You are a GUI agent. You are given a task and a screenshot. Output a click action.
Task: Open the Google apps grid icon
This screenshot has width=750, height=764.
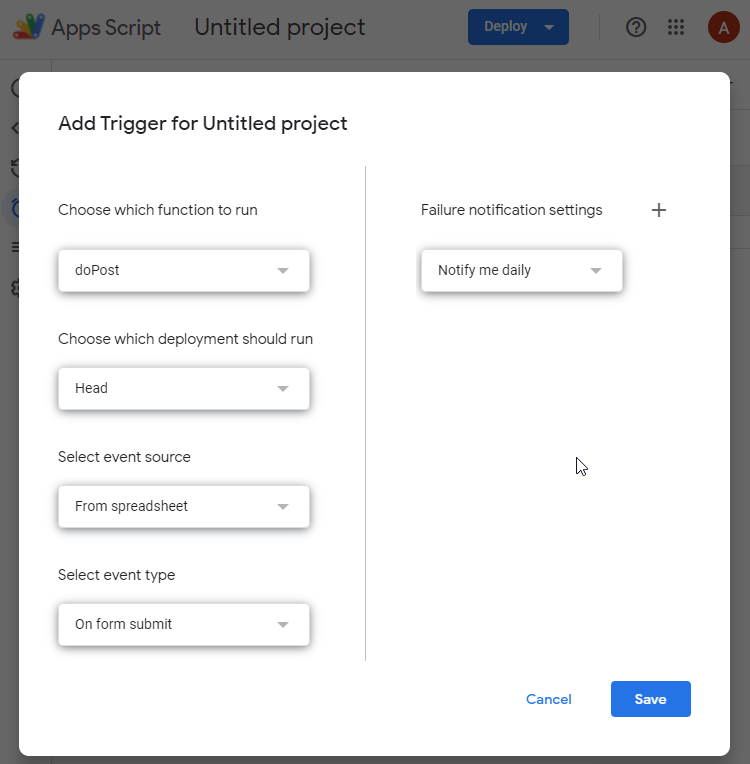[676, 27]
